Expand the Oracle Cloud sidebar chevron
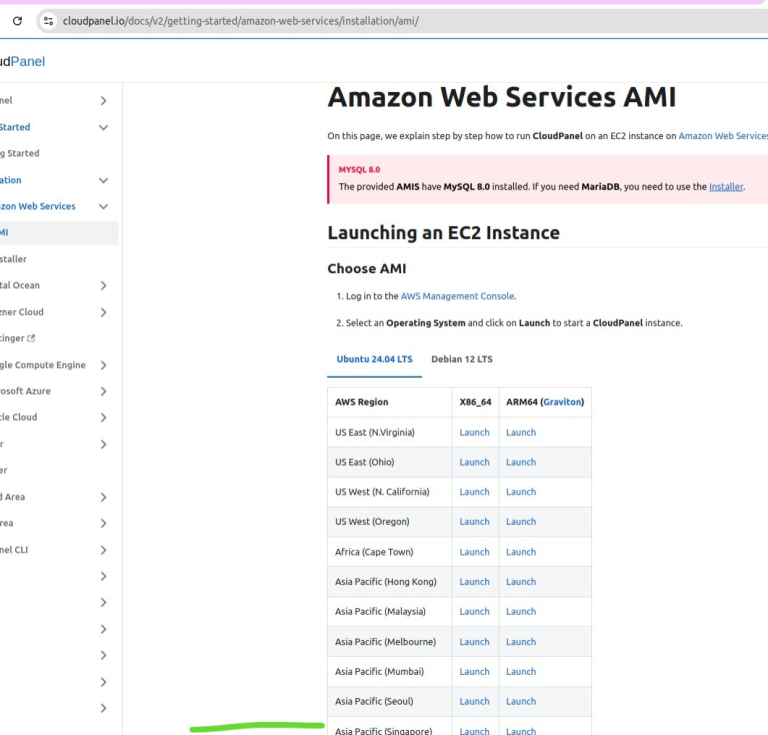This screenshot has width=768, height=735. coord(103,417)
